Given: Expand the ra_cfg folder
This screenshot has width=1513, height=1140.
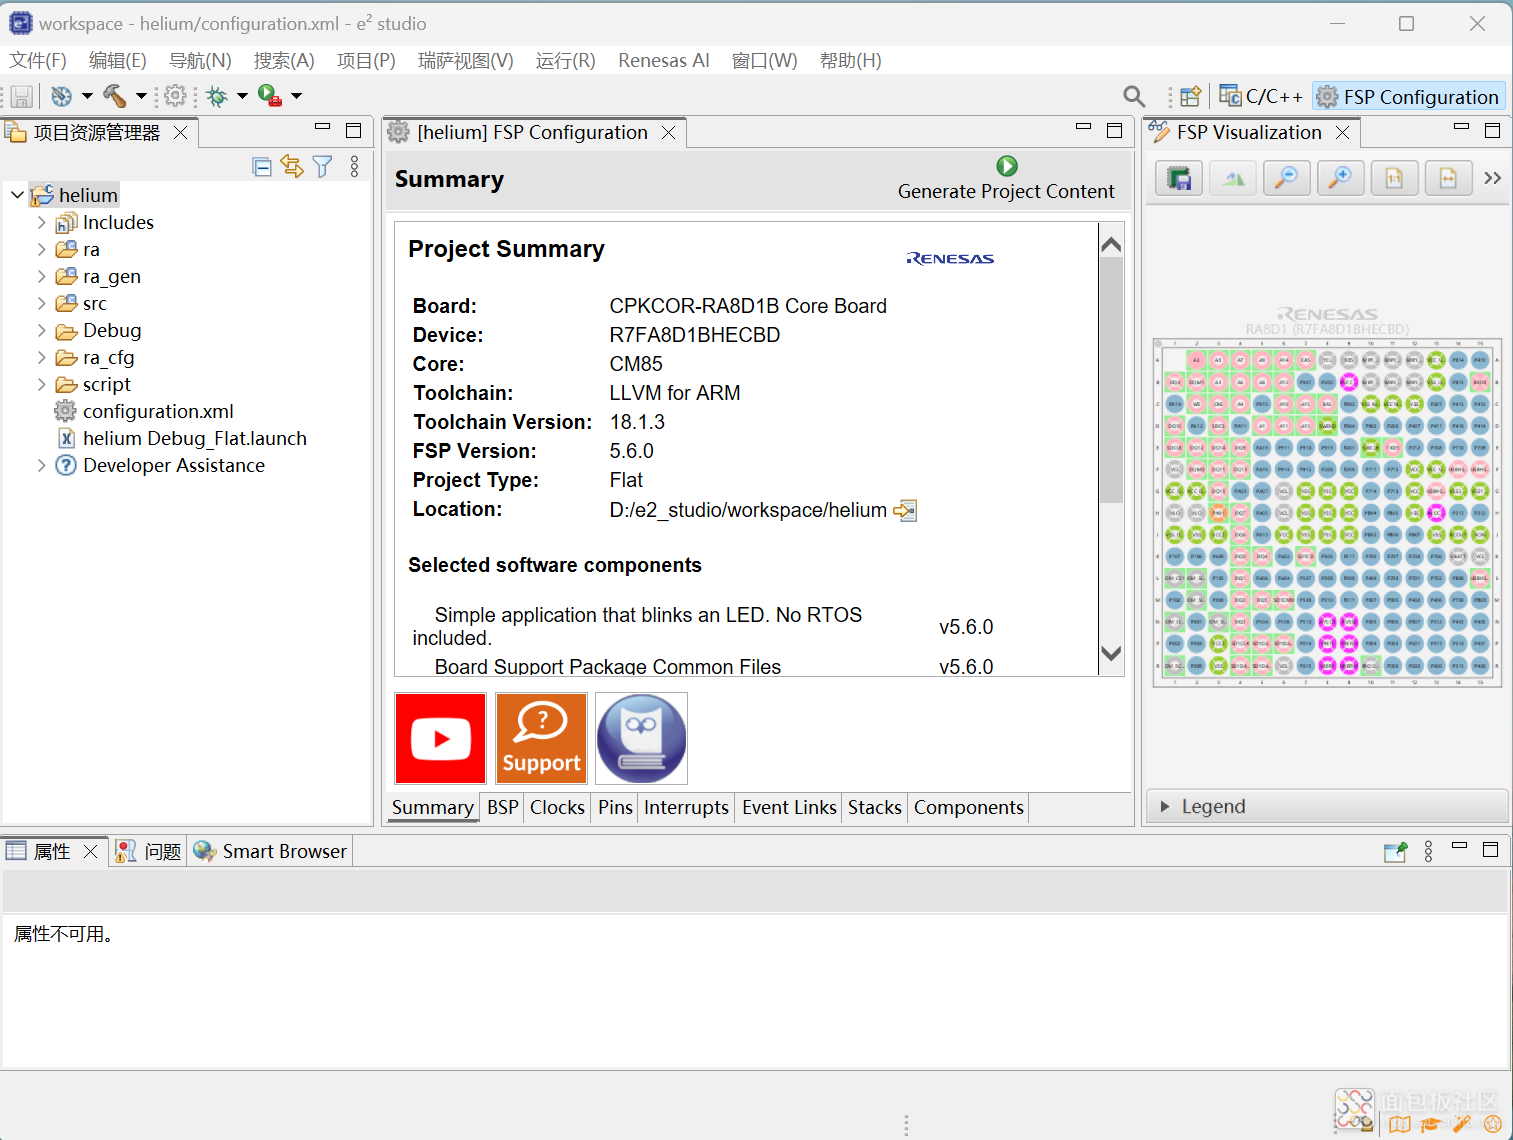Looking at the screenshot, I should pyautogui.click(x=41, y=357).
